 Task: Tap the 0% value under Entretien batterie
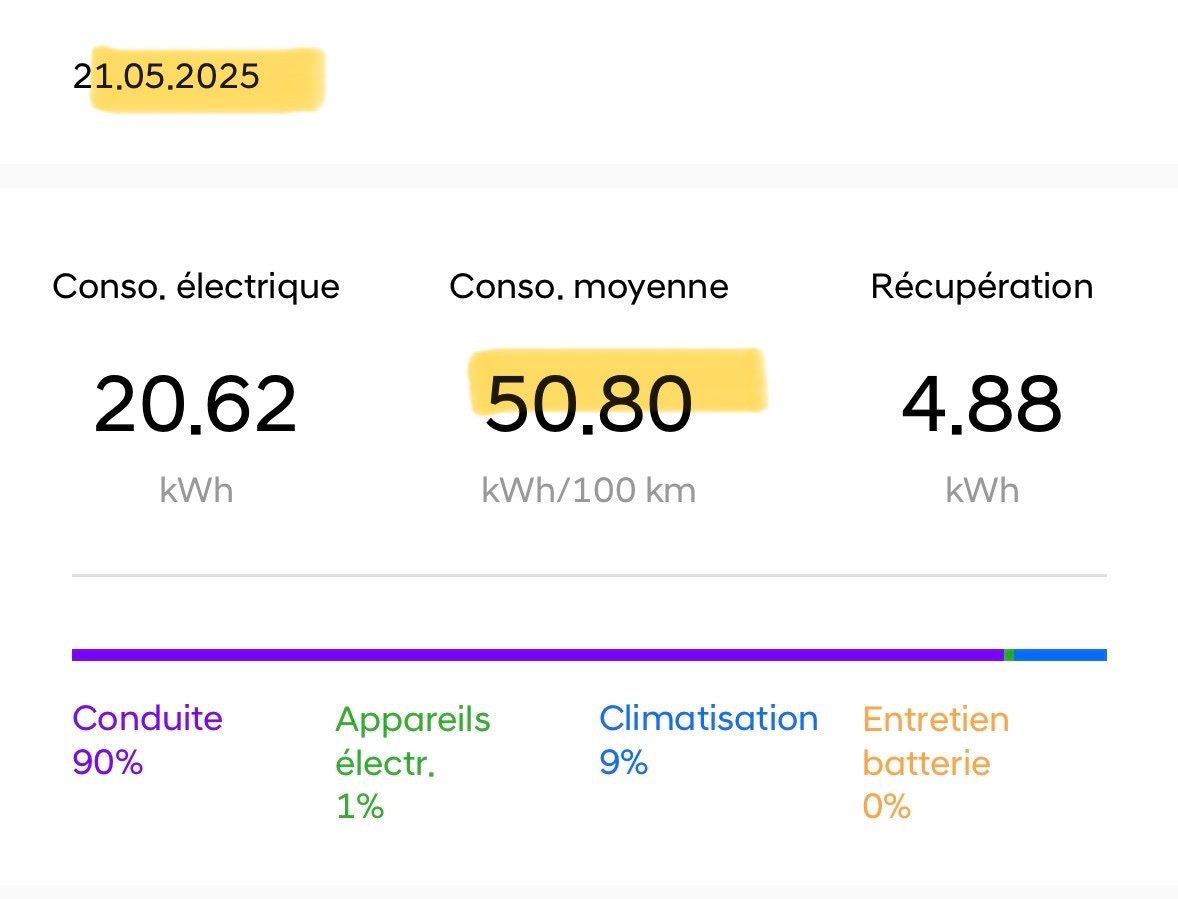point(887,806)
